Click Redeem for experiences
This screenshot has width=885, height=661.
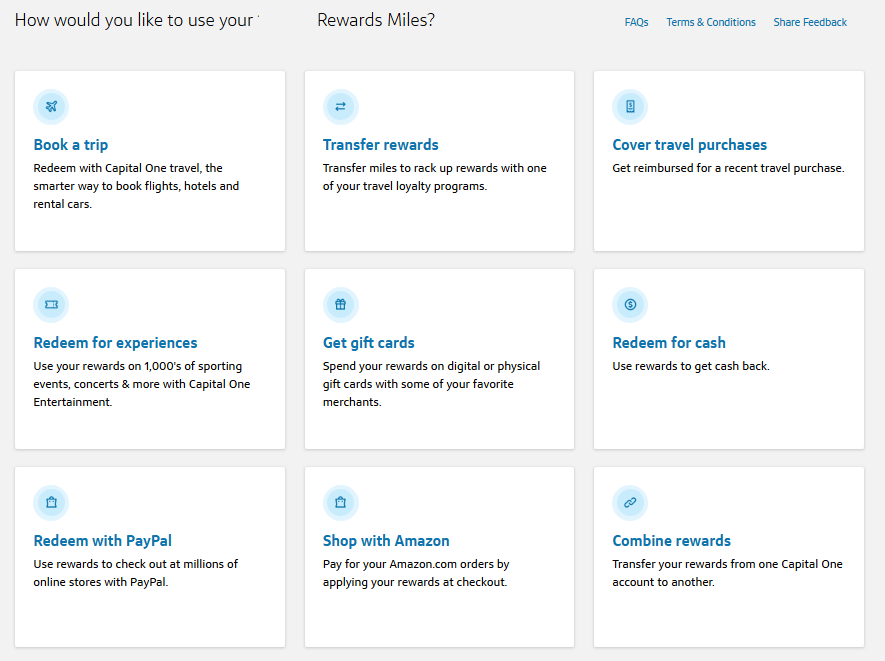115,342
